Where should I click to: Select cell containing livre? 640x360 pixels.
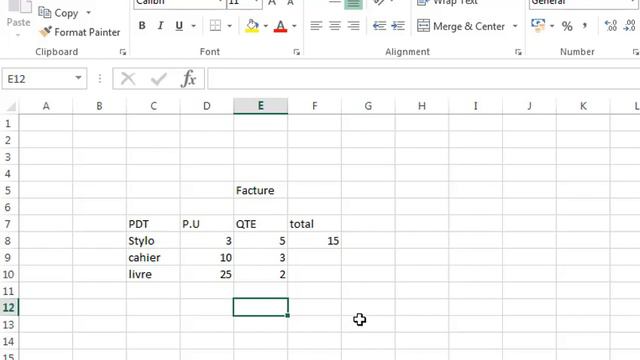153,274
